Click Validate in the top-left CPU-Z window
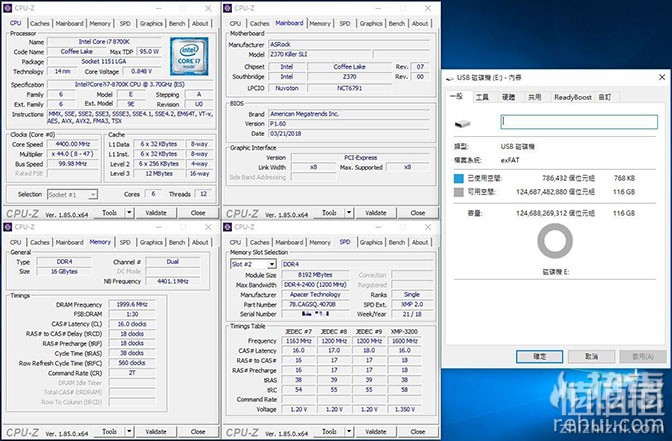The image size is (672, 441). click(156, 213)
